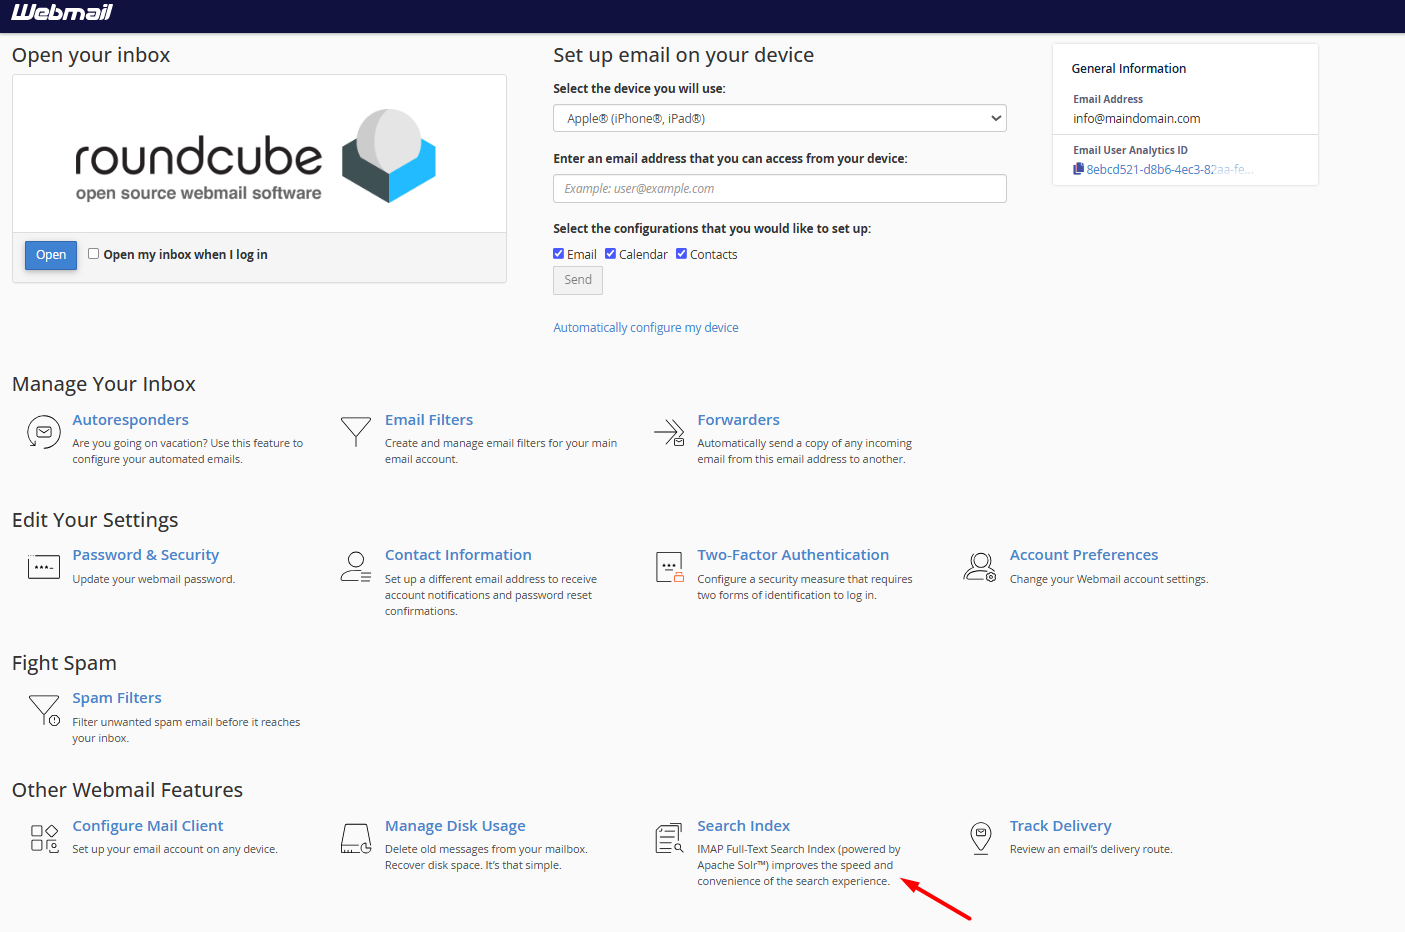Click the info@maindomain.com email address
The image size is (1405, 932).
[1137, 118]
